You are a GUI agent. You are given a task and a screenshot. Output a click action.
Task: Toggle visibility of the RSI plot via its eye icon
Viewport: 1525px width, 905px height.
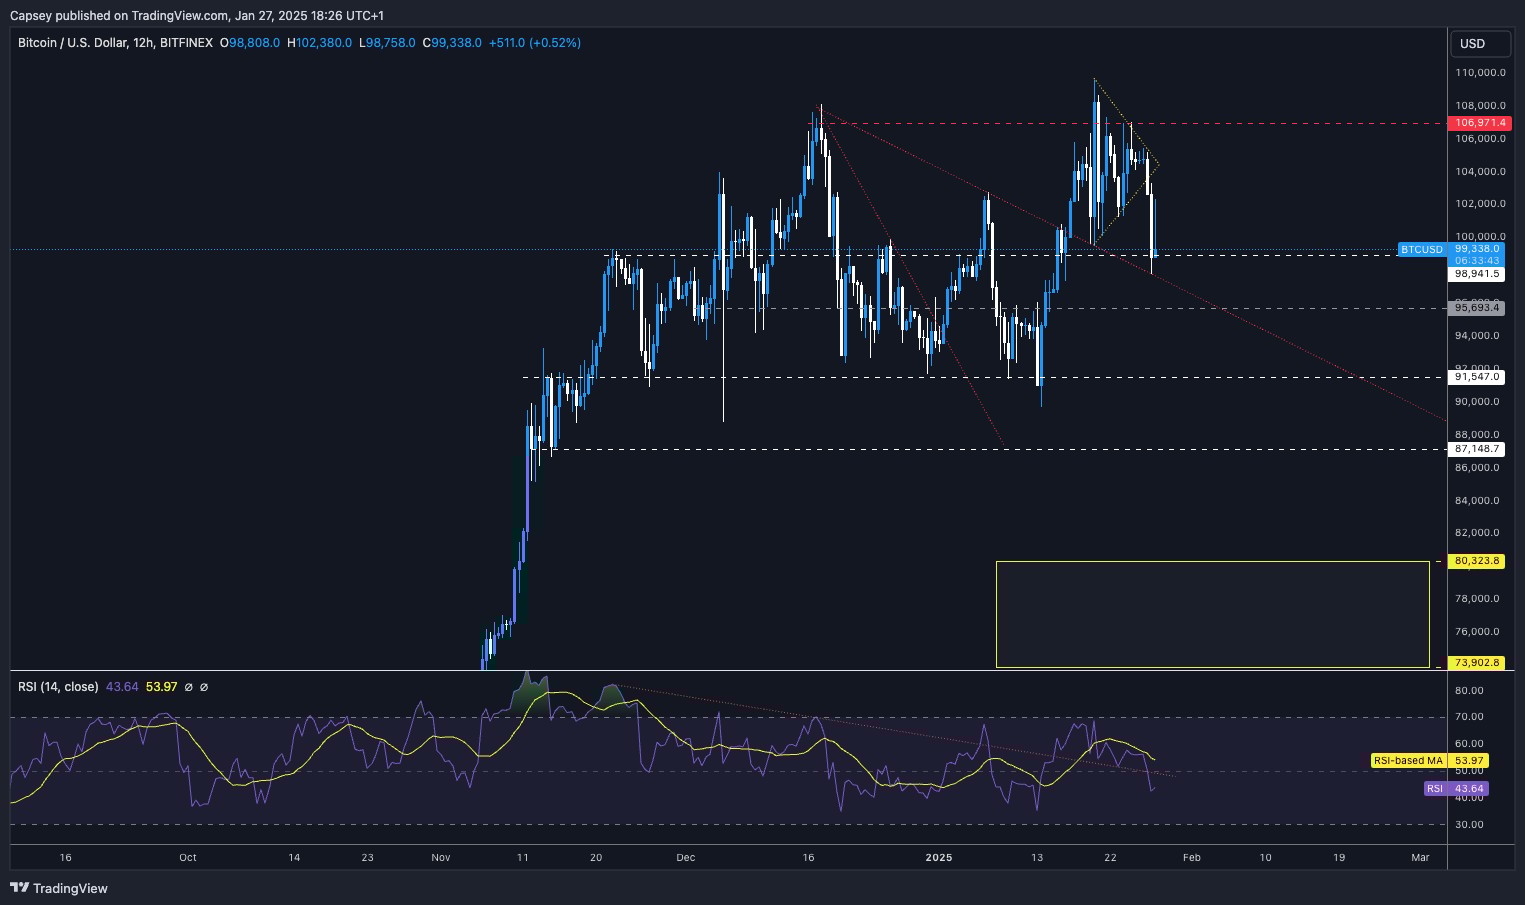188,687
